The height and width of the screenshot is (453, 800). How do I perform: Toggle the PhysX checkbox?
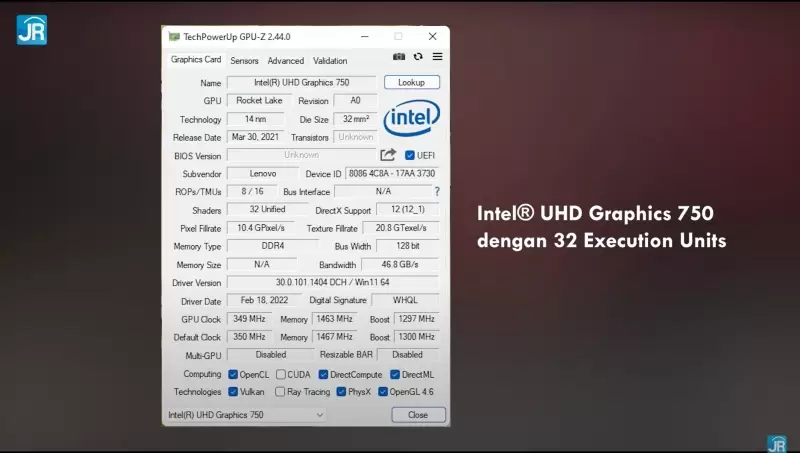point(341,392)
